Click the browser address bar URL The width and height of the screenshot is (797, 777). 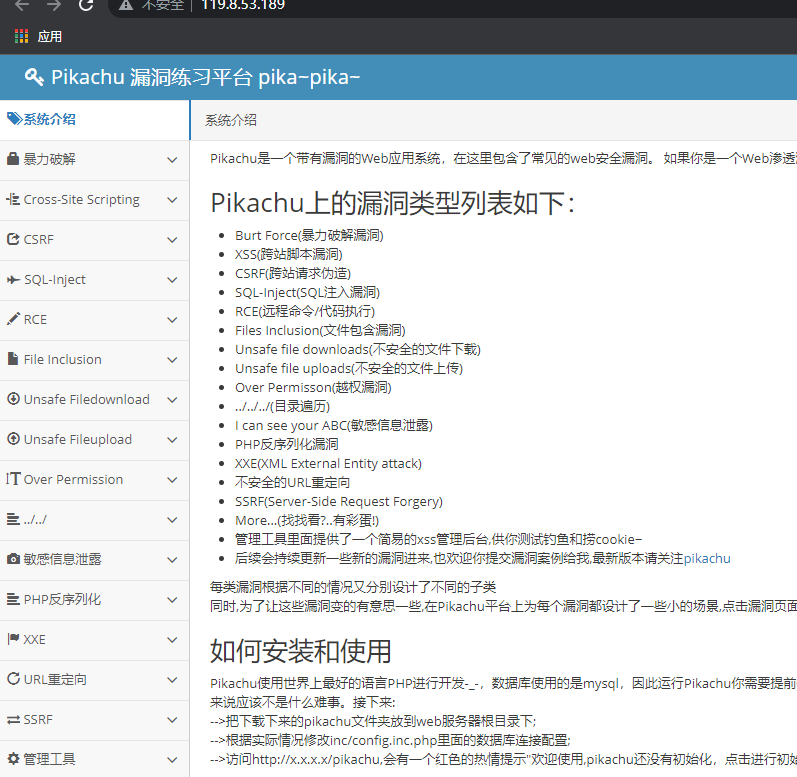(243, 5)
